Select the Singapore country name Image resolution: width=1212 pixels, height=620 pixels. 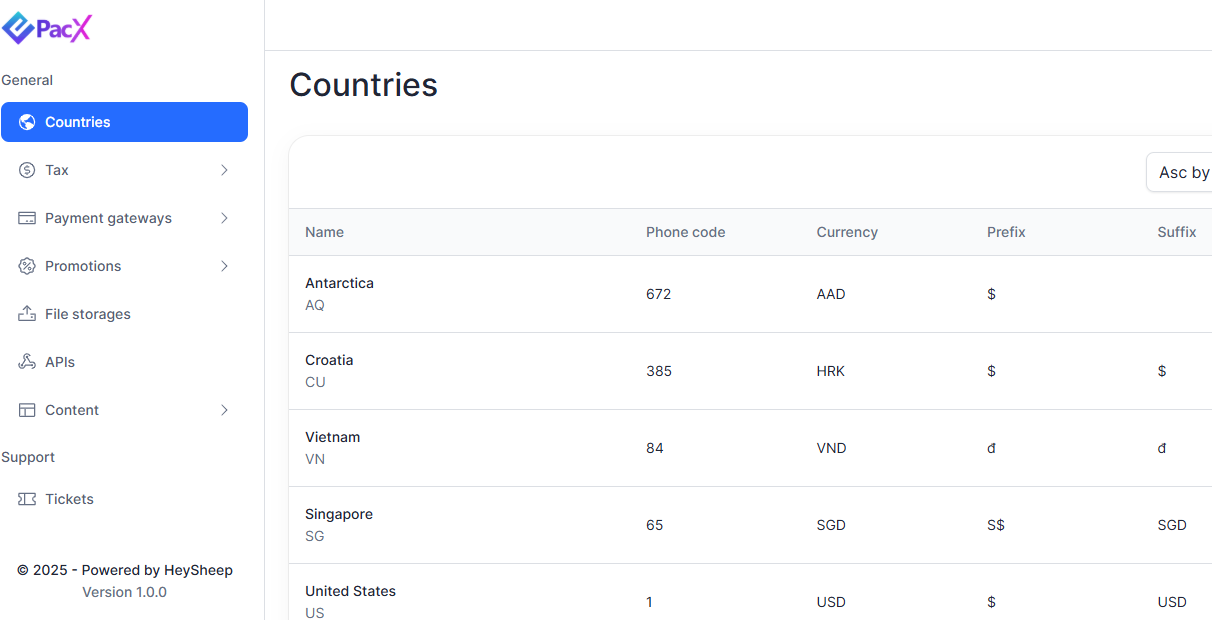click(339, 514)
